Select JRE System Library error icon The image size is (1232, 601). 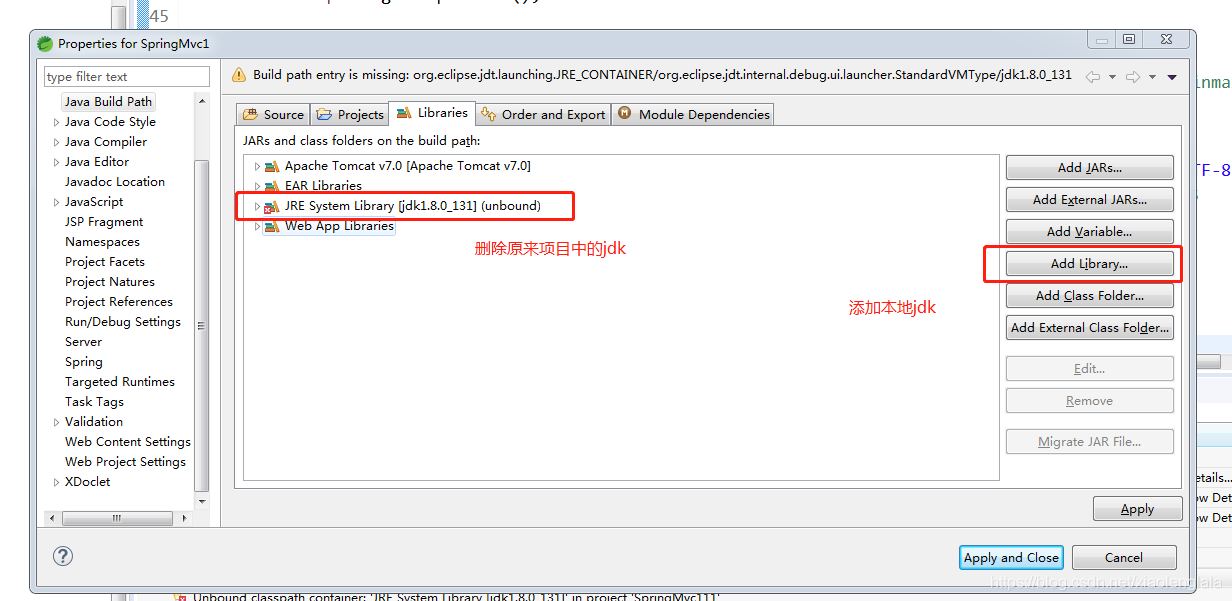[x=272, y=206]
